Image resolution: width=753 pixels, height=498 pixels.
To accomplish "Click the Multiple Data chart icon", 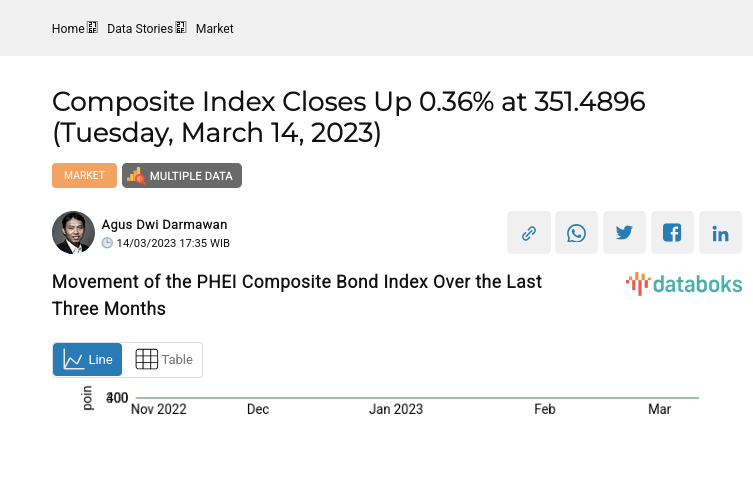I will [136, 176].
